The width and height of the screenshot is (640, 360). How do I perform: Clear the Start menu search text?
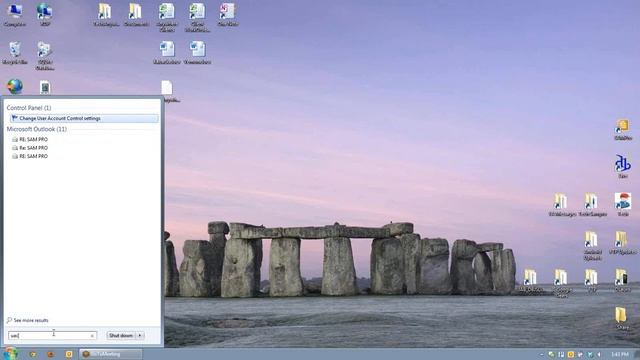[92, 336]
